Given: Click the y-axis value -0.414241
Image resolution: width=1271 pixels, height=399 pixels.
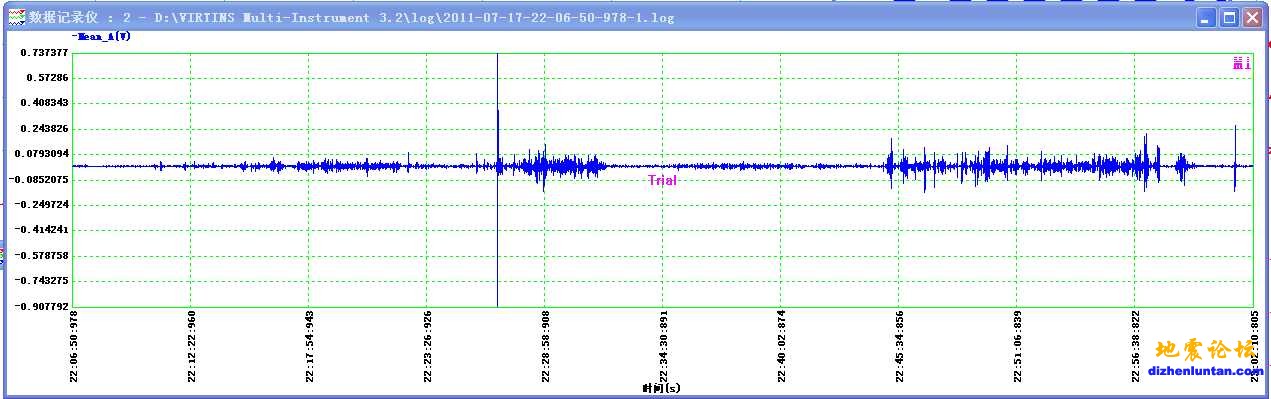Looking at the screenshot, I should click(x=43, y=230).
